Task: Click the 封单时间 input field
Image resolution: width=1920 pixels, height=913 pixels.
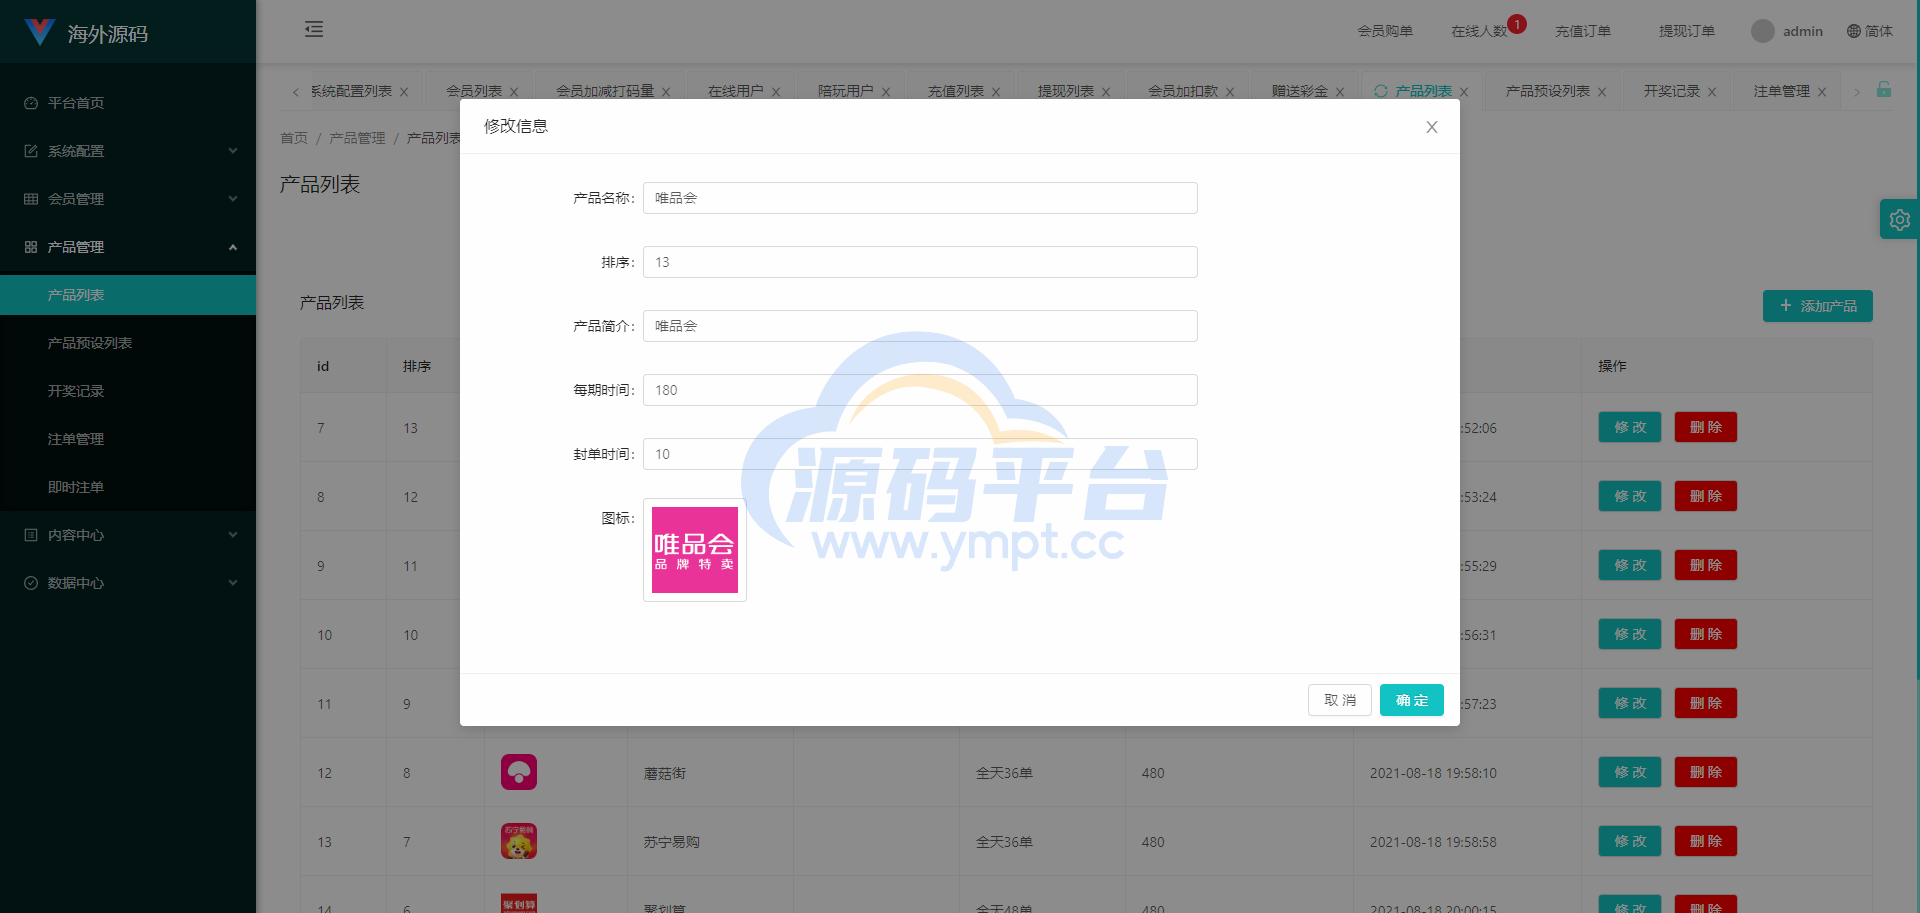Action: tap(920, 454)
